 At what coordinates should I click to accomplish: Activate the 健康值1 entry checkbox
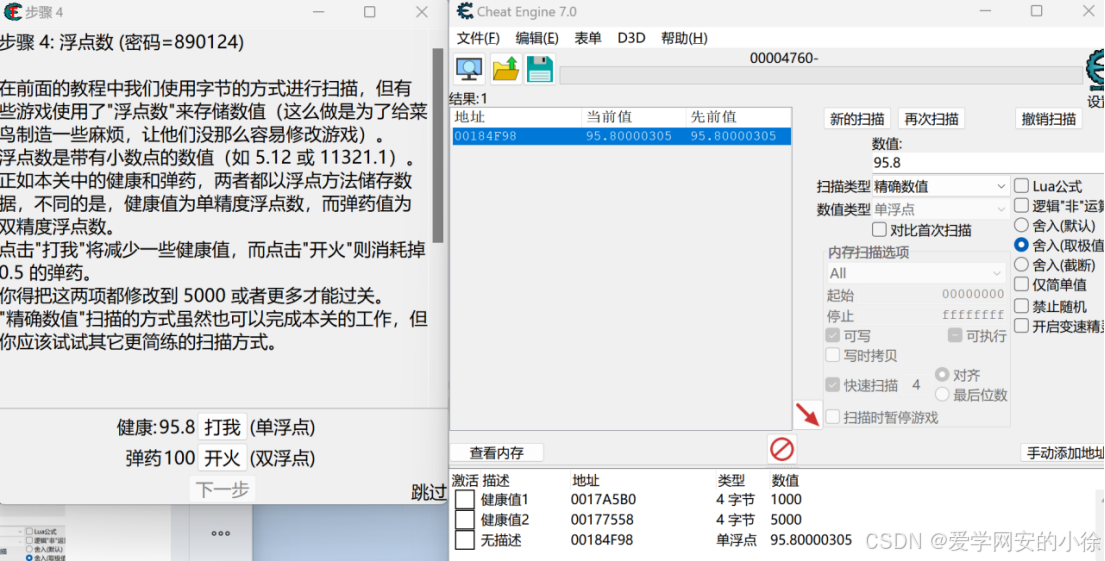[x=464, y=500]
